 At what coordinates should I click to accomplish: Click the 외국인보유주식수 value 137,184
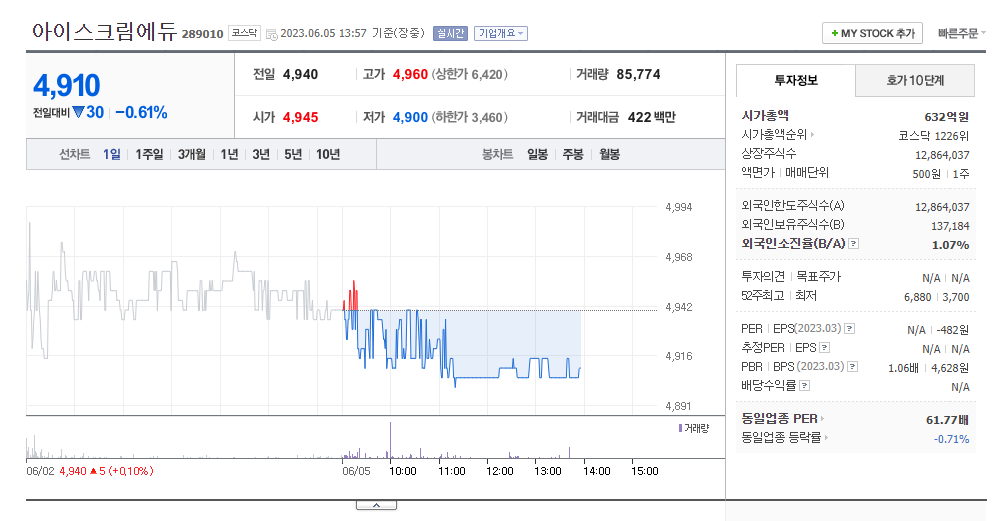tap(950, 226)
